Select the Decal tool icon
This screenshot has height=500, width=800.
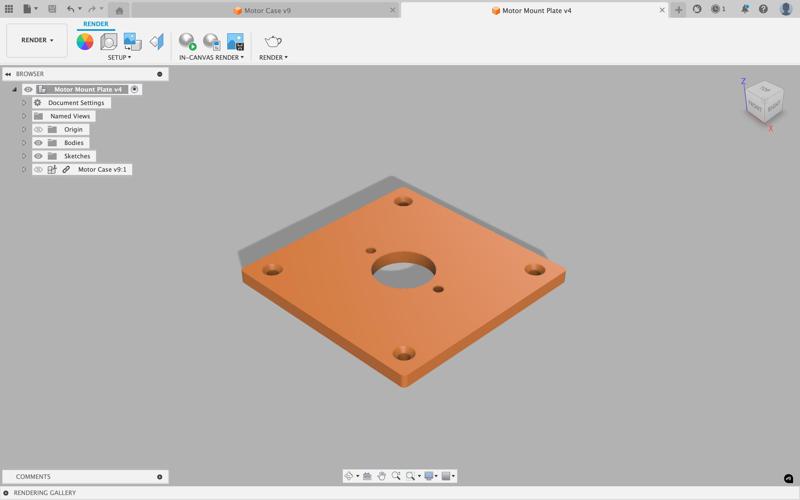click(133, 42)
